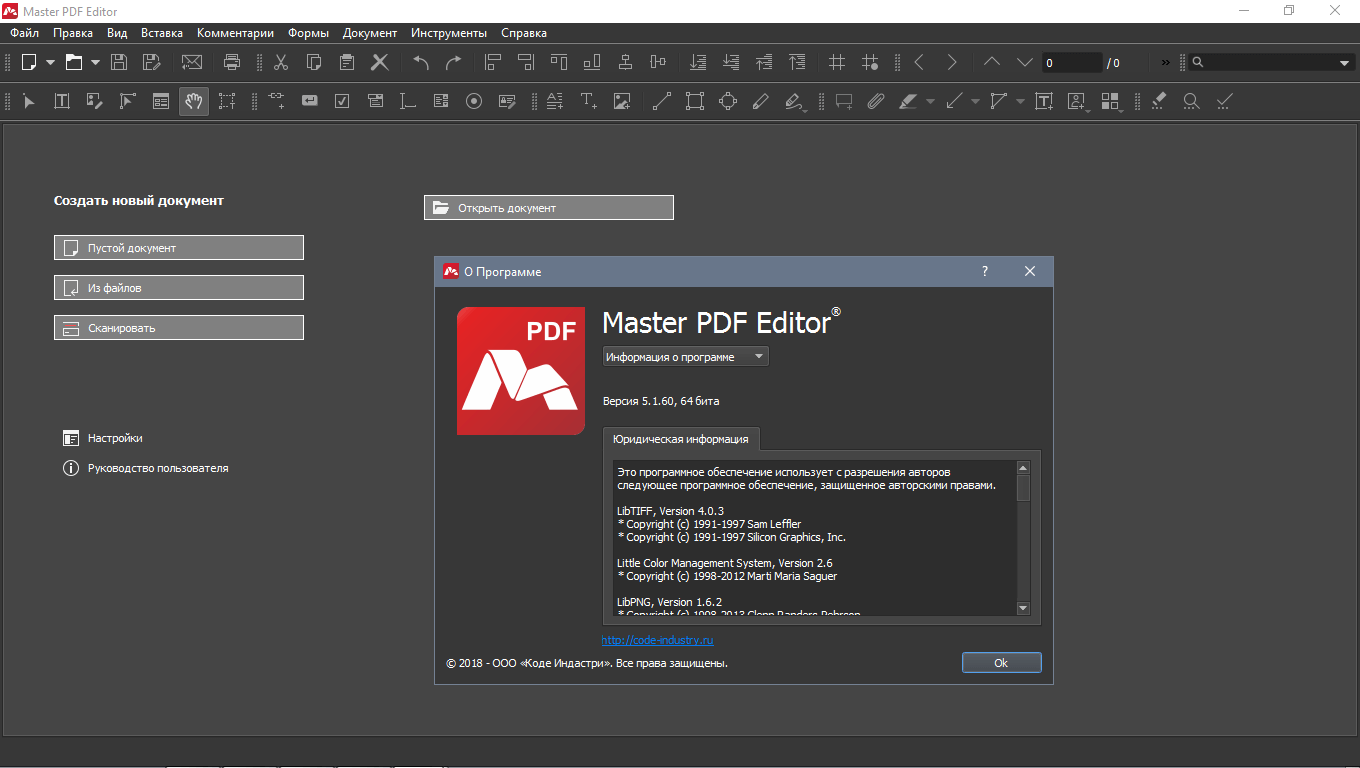Viewport: 1360px width, 768px height.
Task: Open the recent files dropdown arrow
Action: coord(96,62)
